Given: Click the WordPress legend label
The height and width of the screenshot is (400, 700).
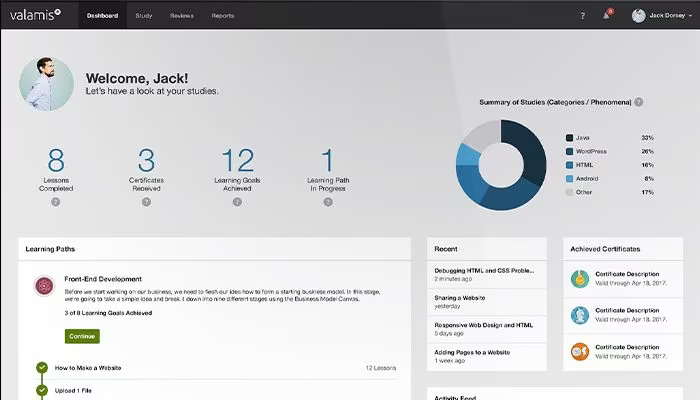Looking at the screenshot, I should (x=591, y=151).
